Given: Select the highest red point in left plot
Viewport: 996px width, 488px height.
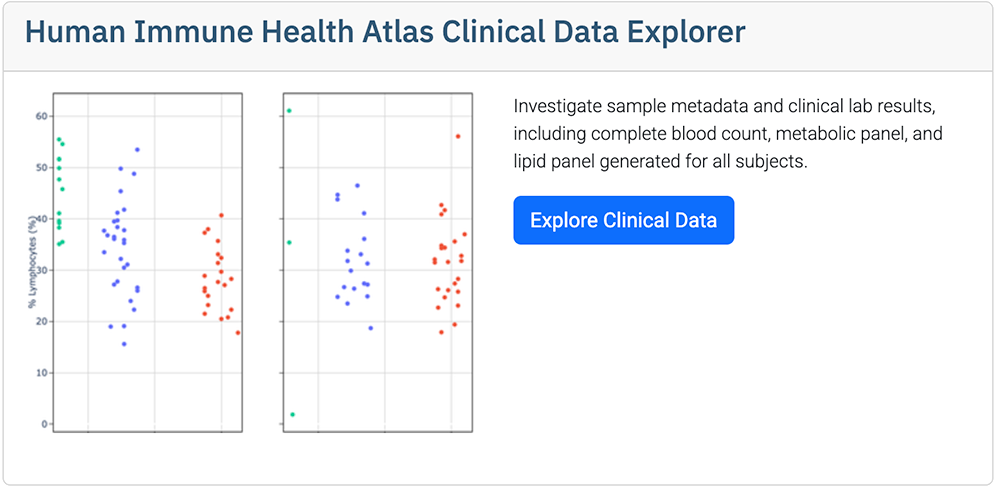Looking at the screenshot, I should (221, 215).
